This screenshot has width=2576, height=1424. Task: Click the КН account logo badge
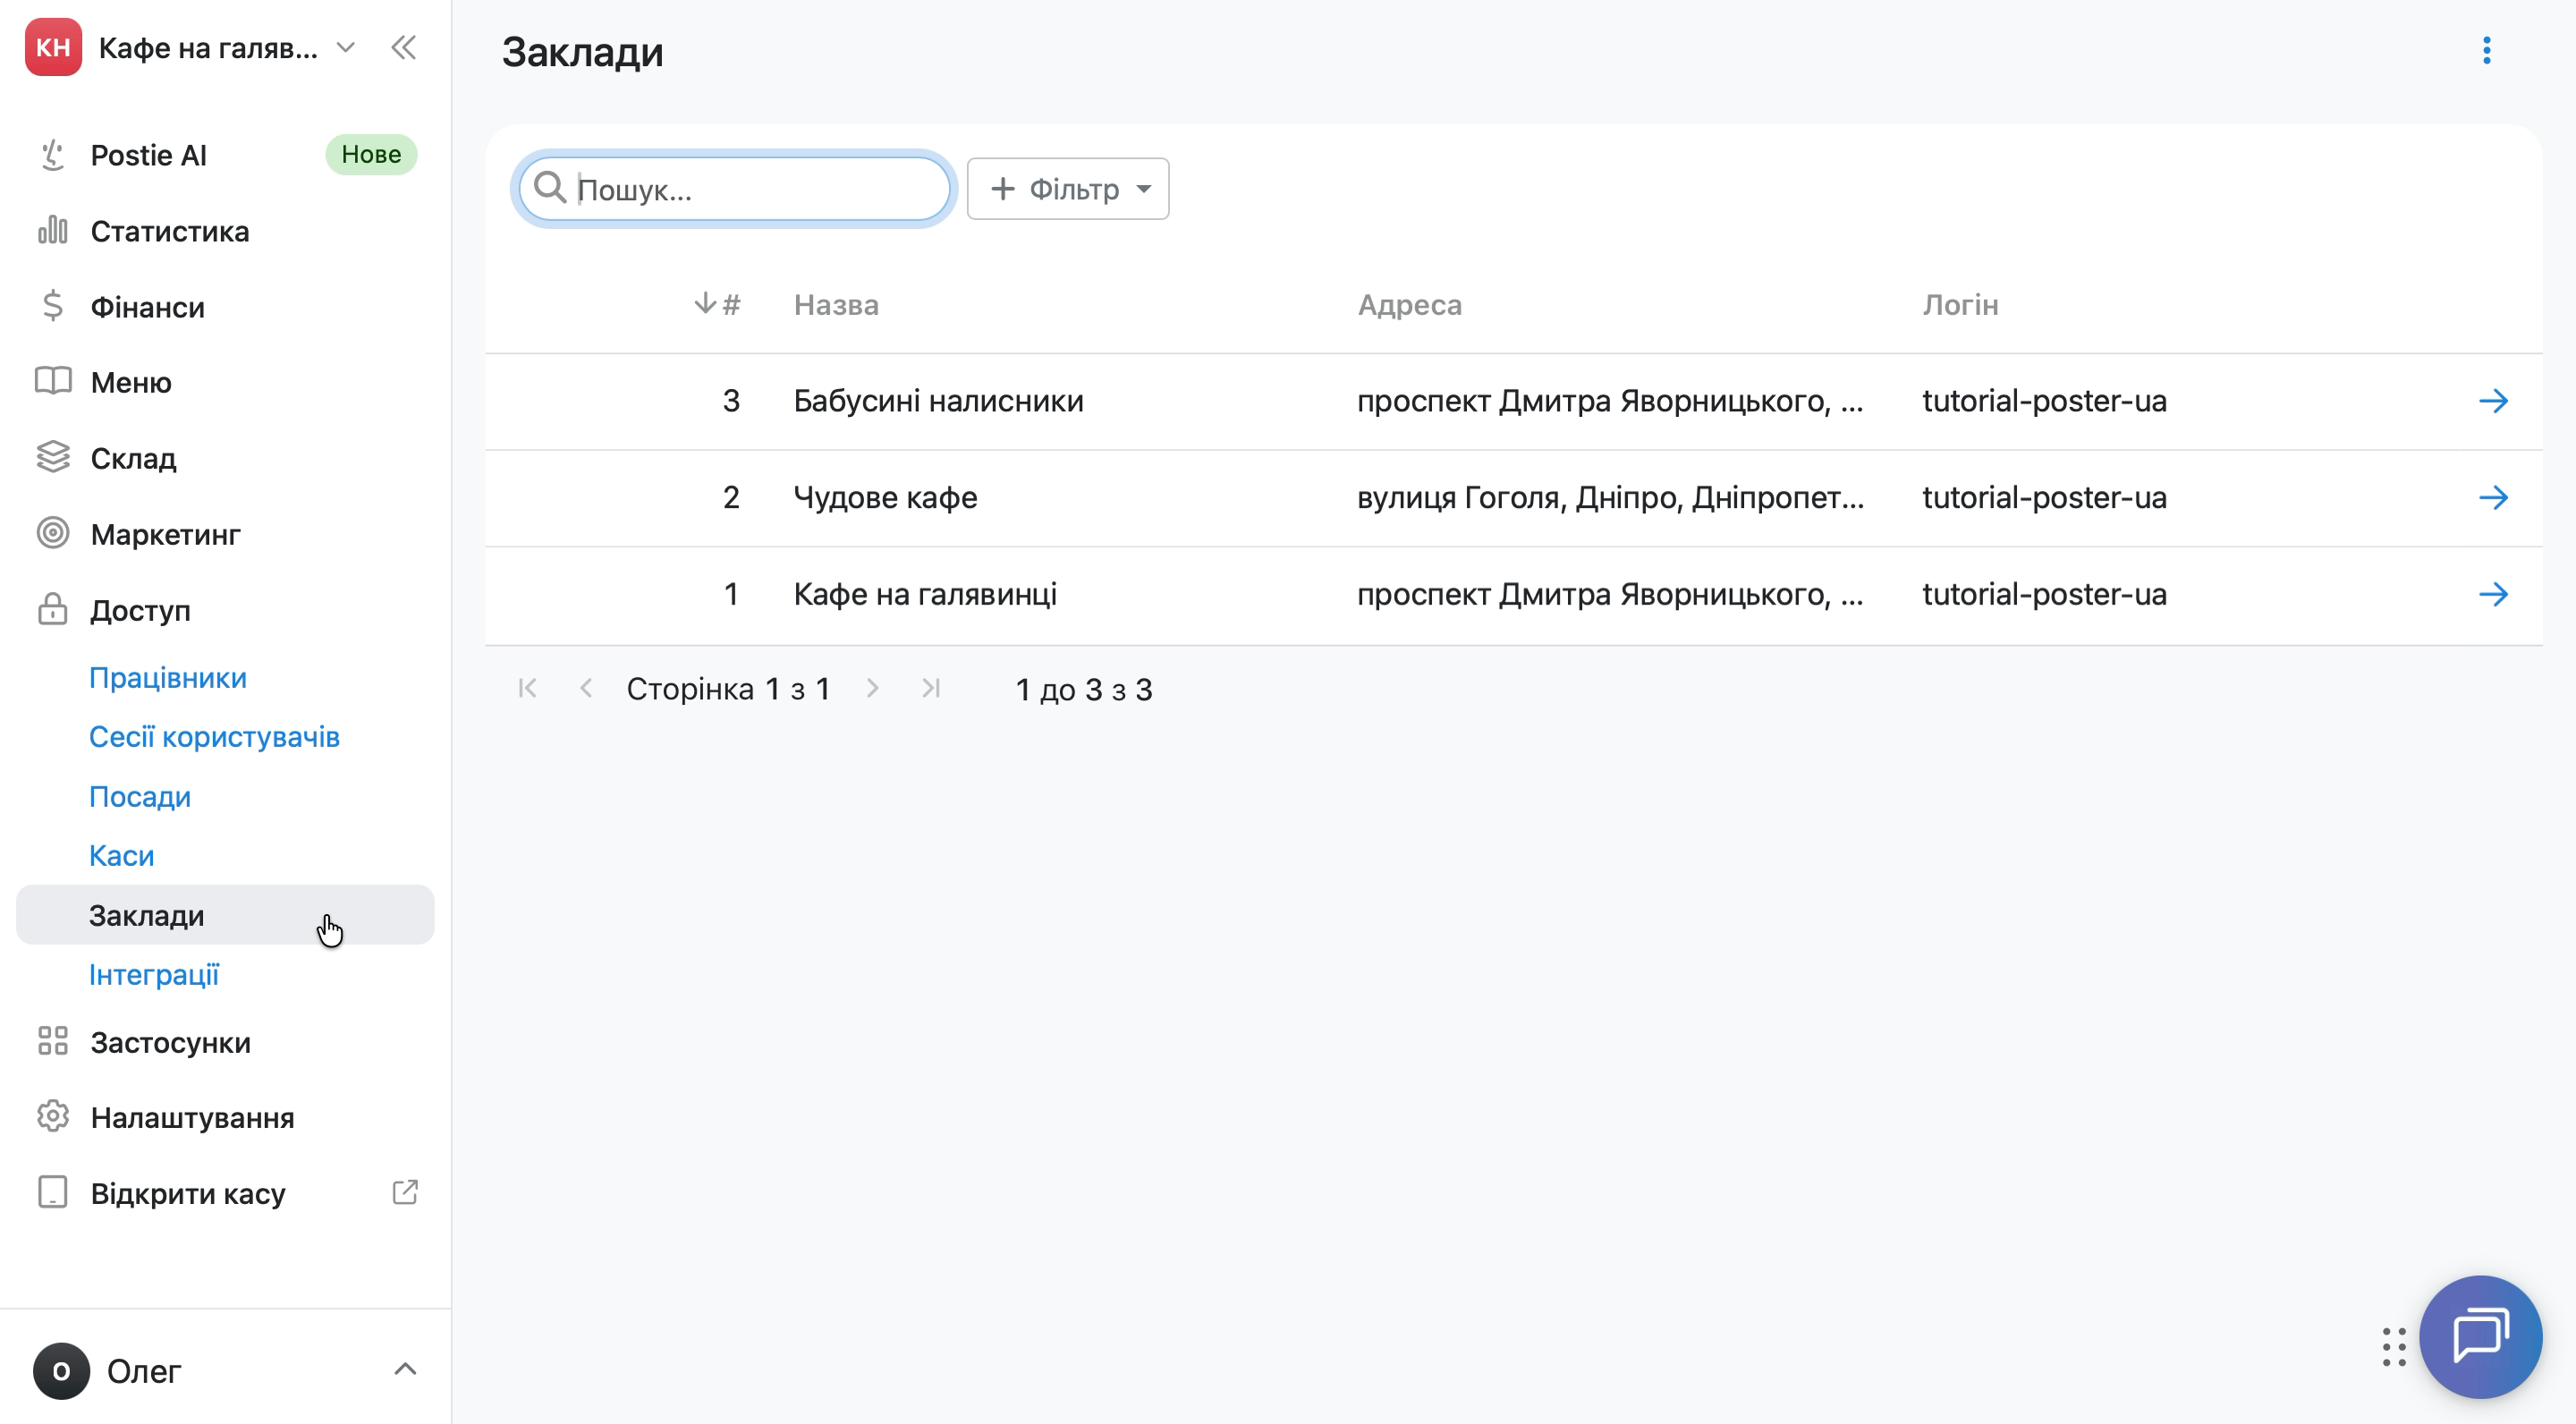[53, 47]
